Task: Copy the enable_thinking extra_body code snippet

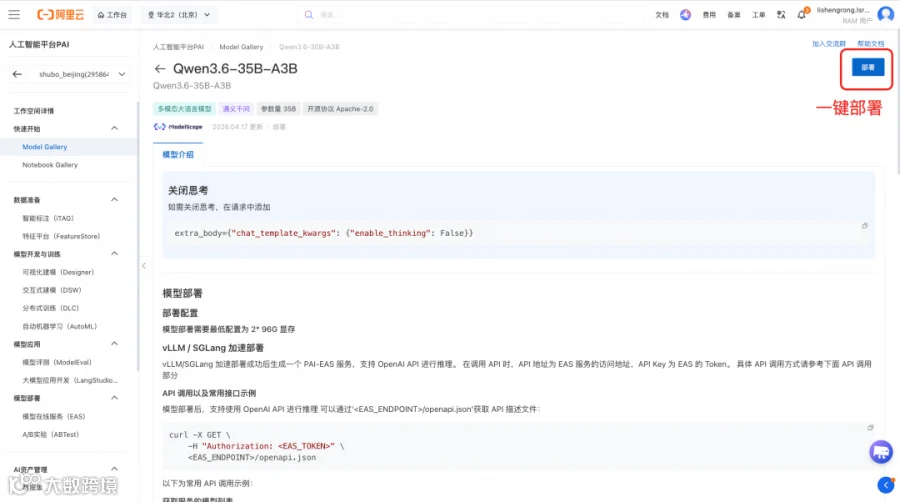Action: tap(864, 225)
